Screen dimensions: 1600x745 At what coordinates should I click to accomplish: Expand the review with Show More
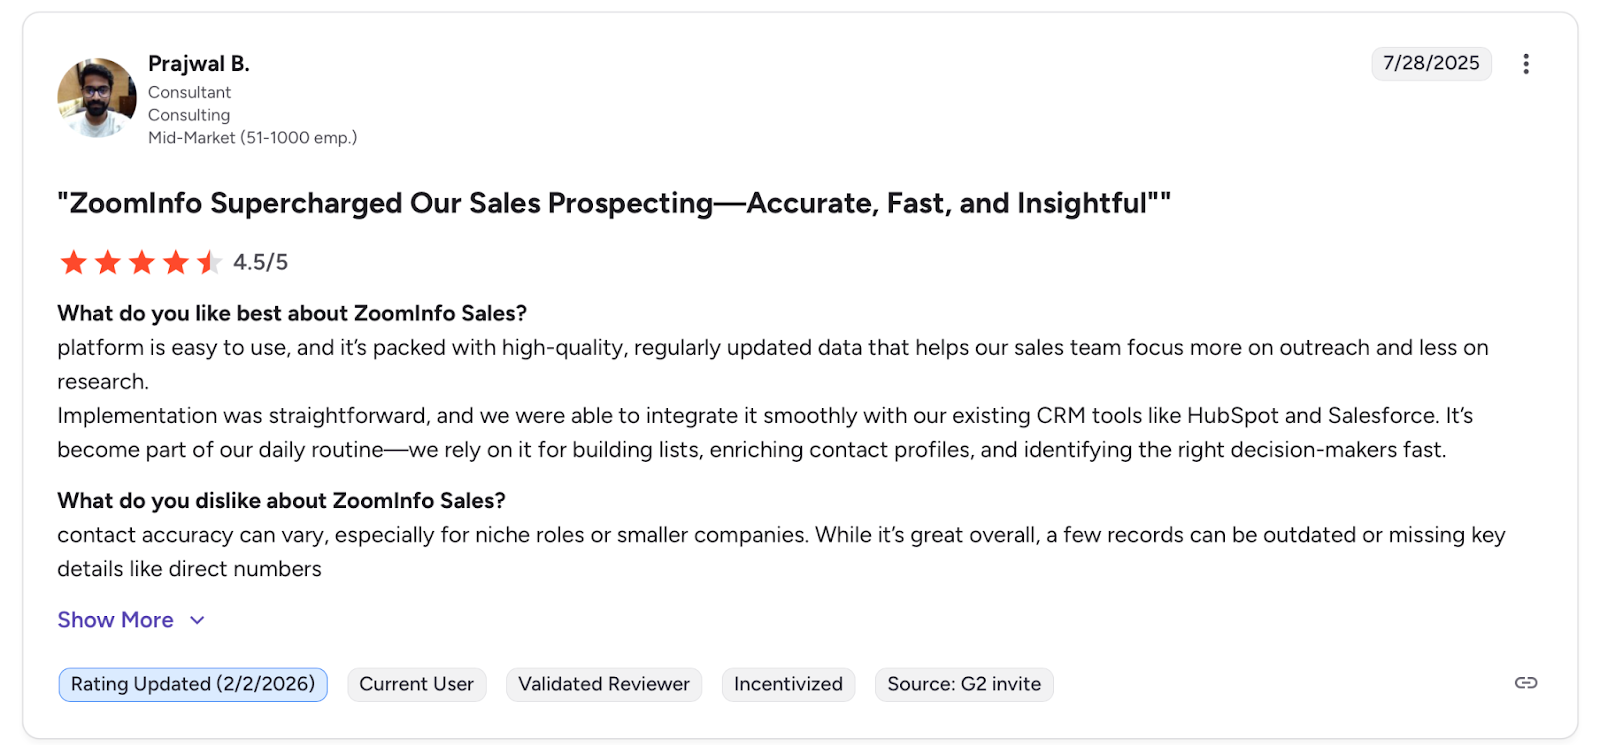115,620
